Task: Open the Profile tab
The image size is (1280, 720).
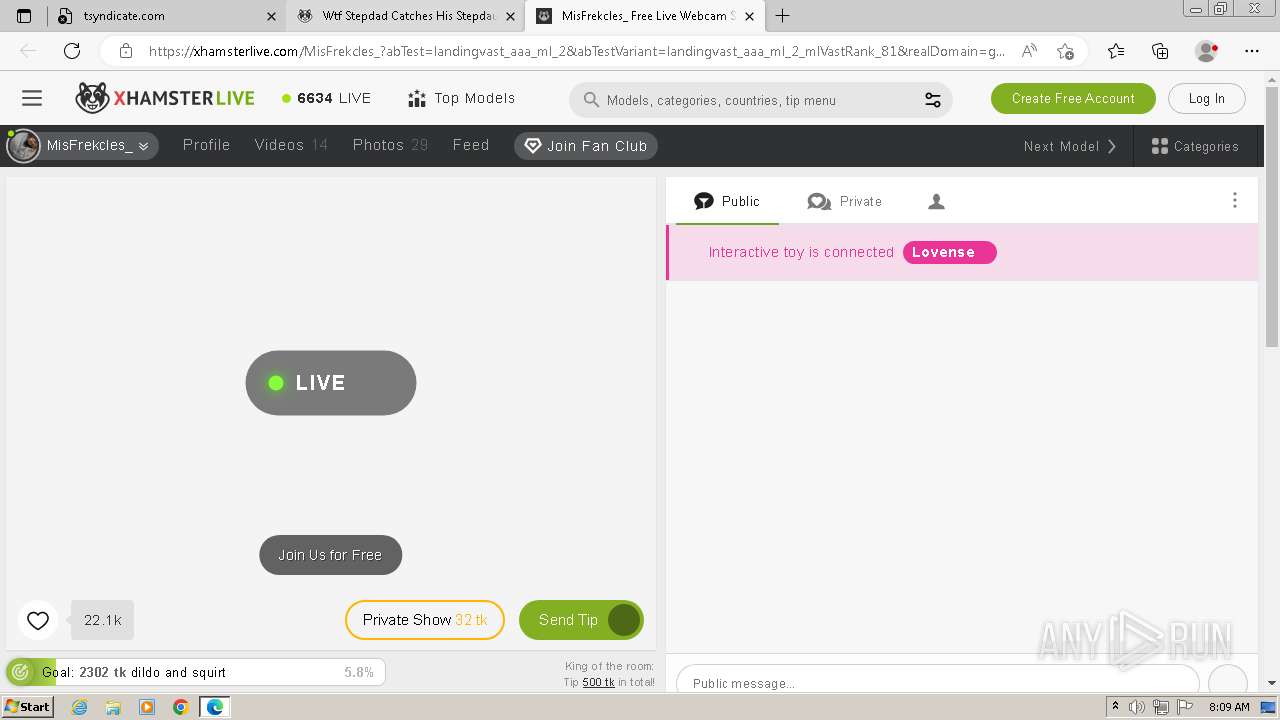Action: click(x=206, y=145)
